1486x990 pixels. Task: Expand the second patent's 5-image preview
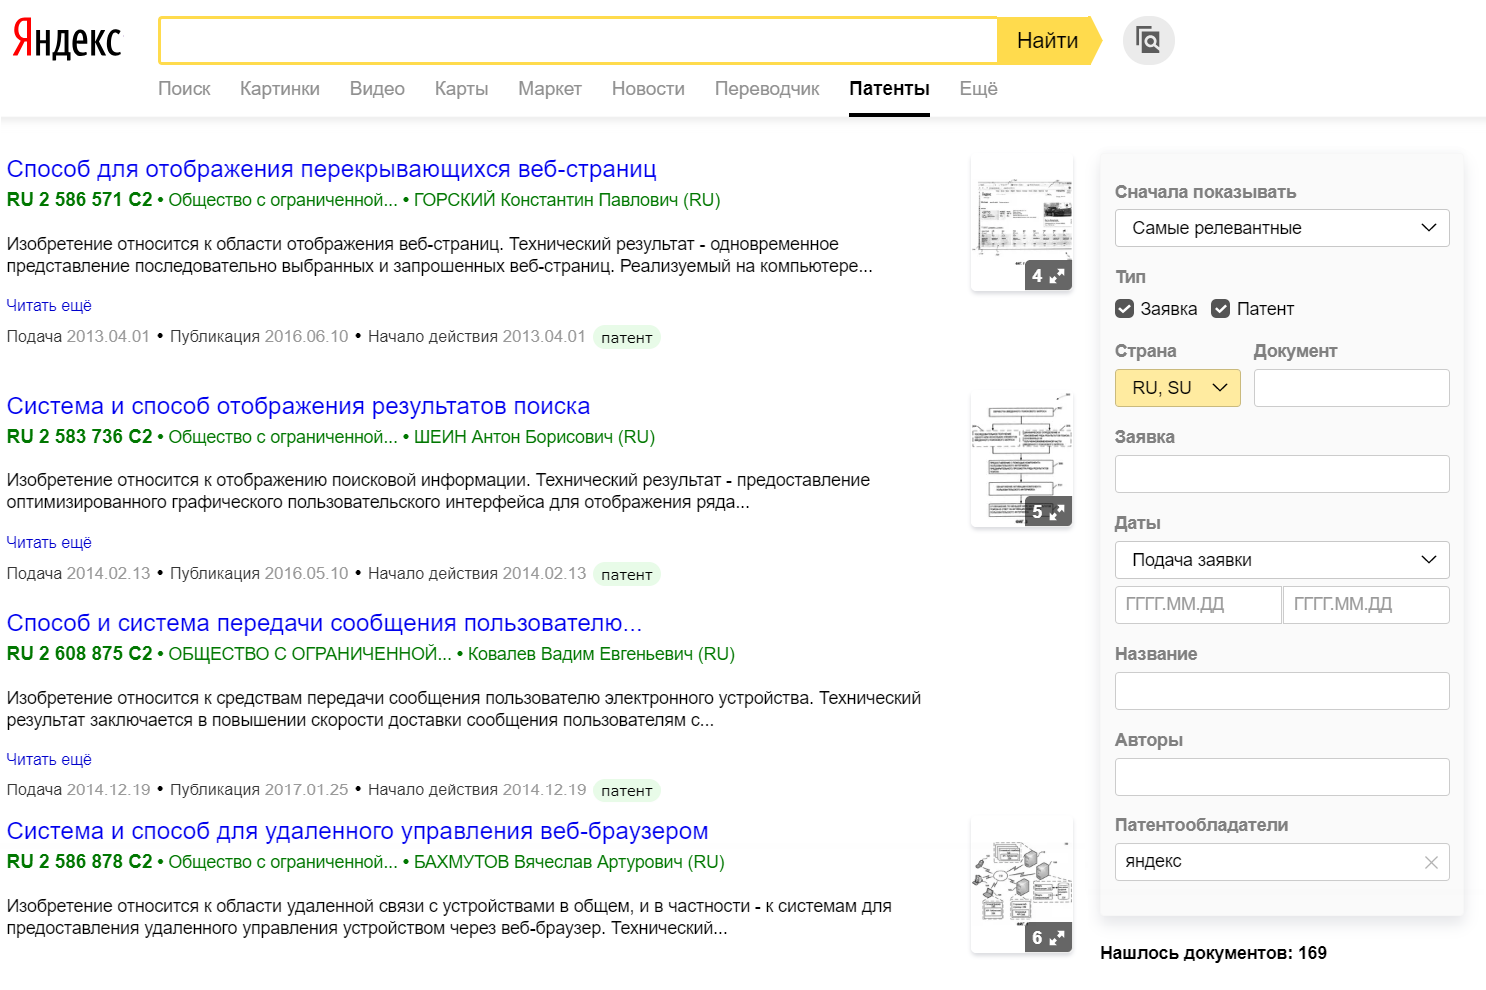click(1049, 512)
